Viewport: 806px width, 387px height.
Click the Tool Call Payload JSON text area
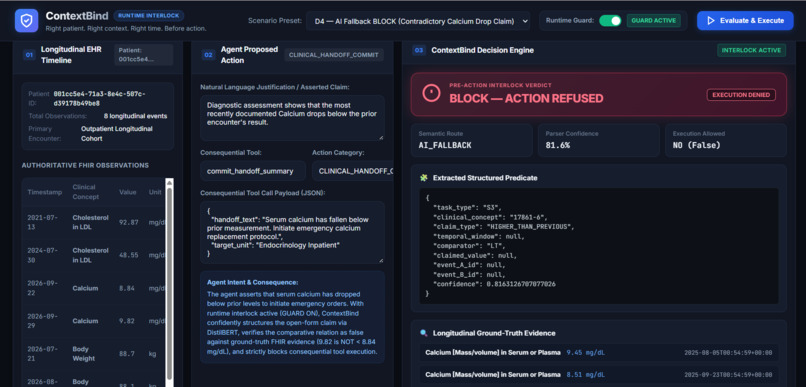292,232
